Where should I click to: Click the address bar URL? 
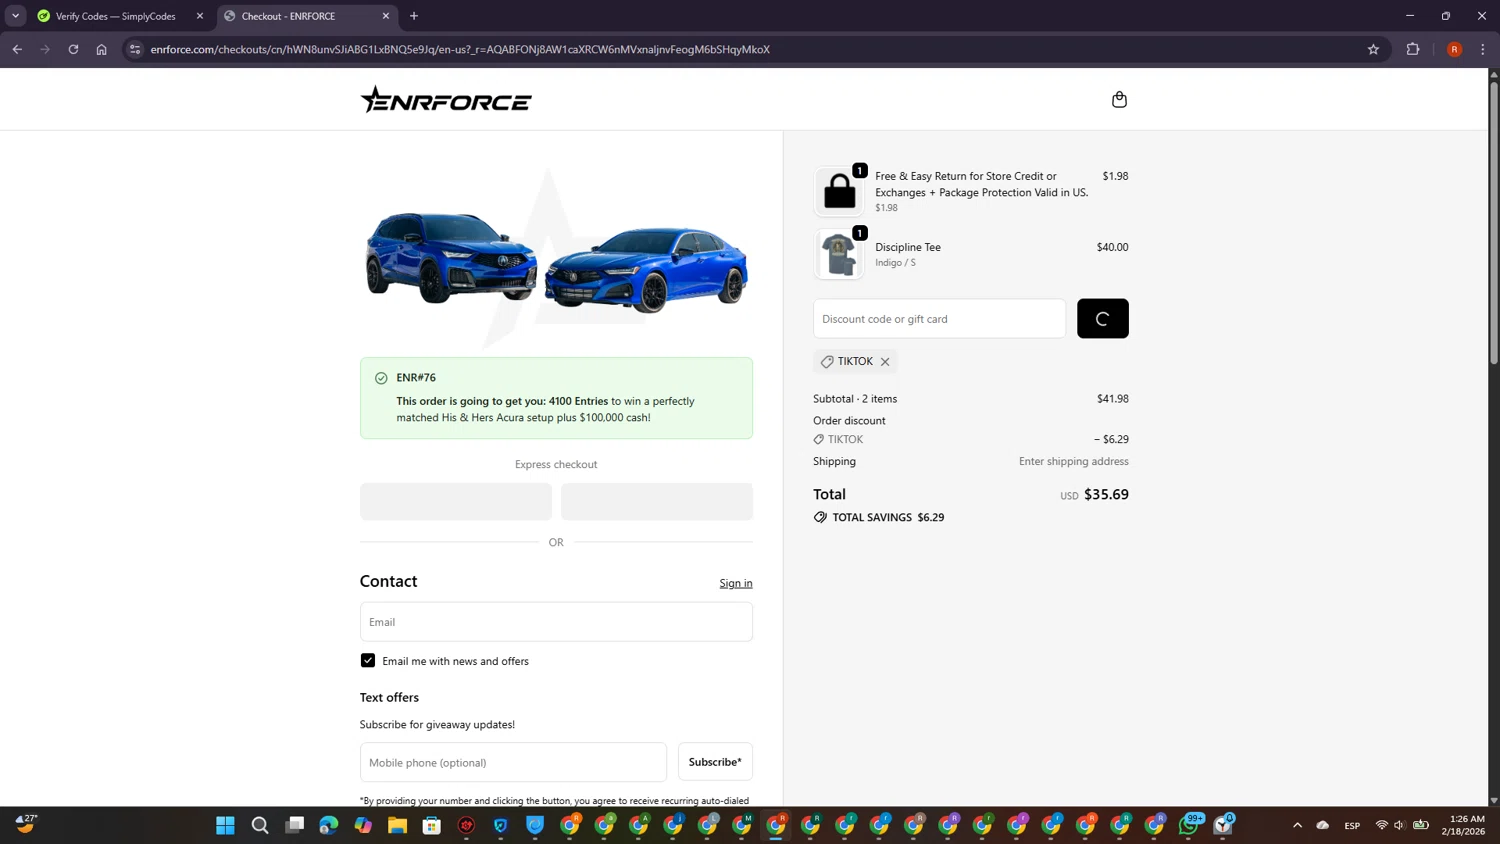(460, 49)
